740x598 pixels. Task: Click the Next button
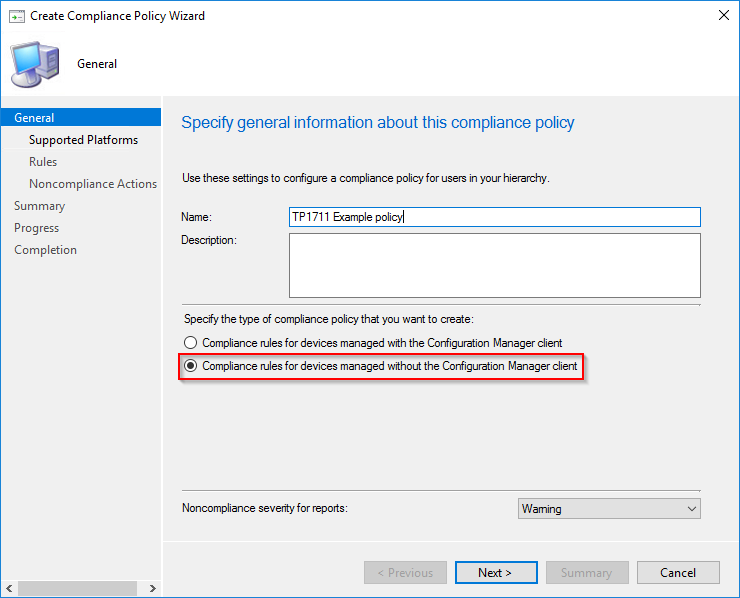click(495, 573)
